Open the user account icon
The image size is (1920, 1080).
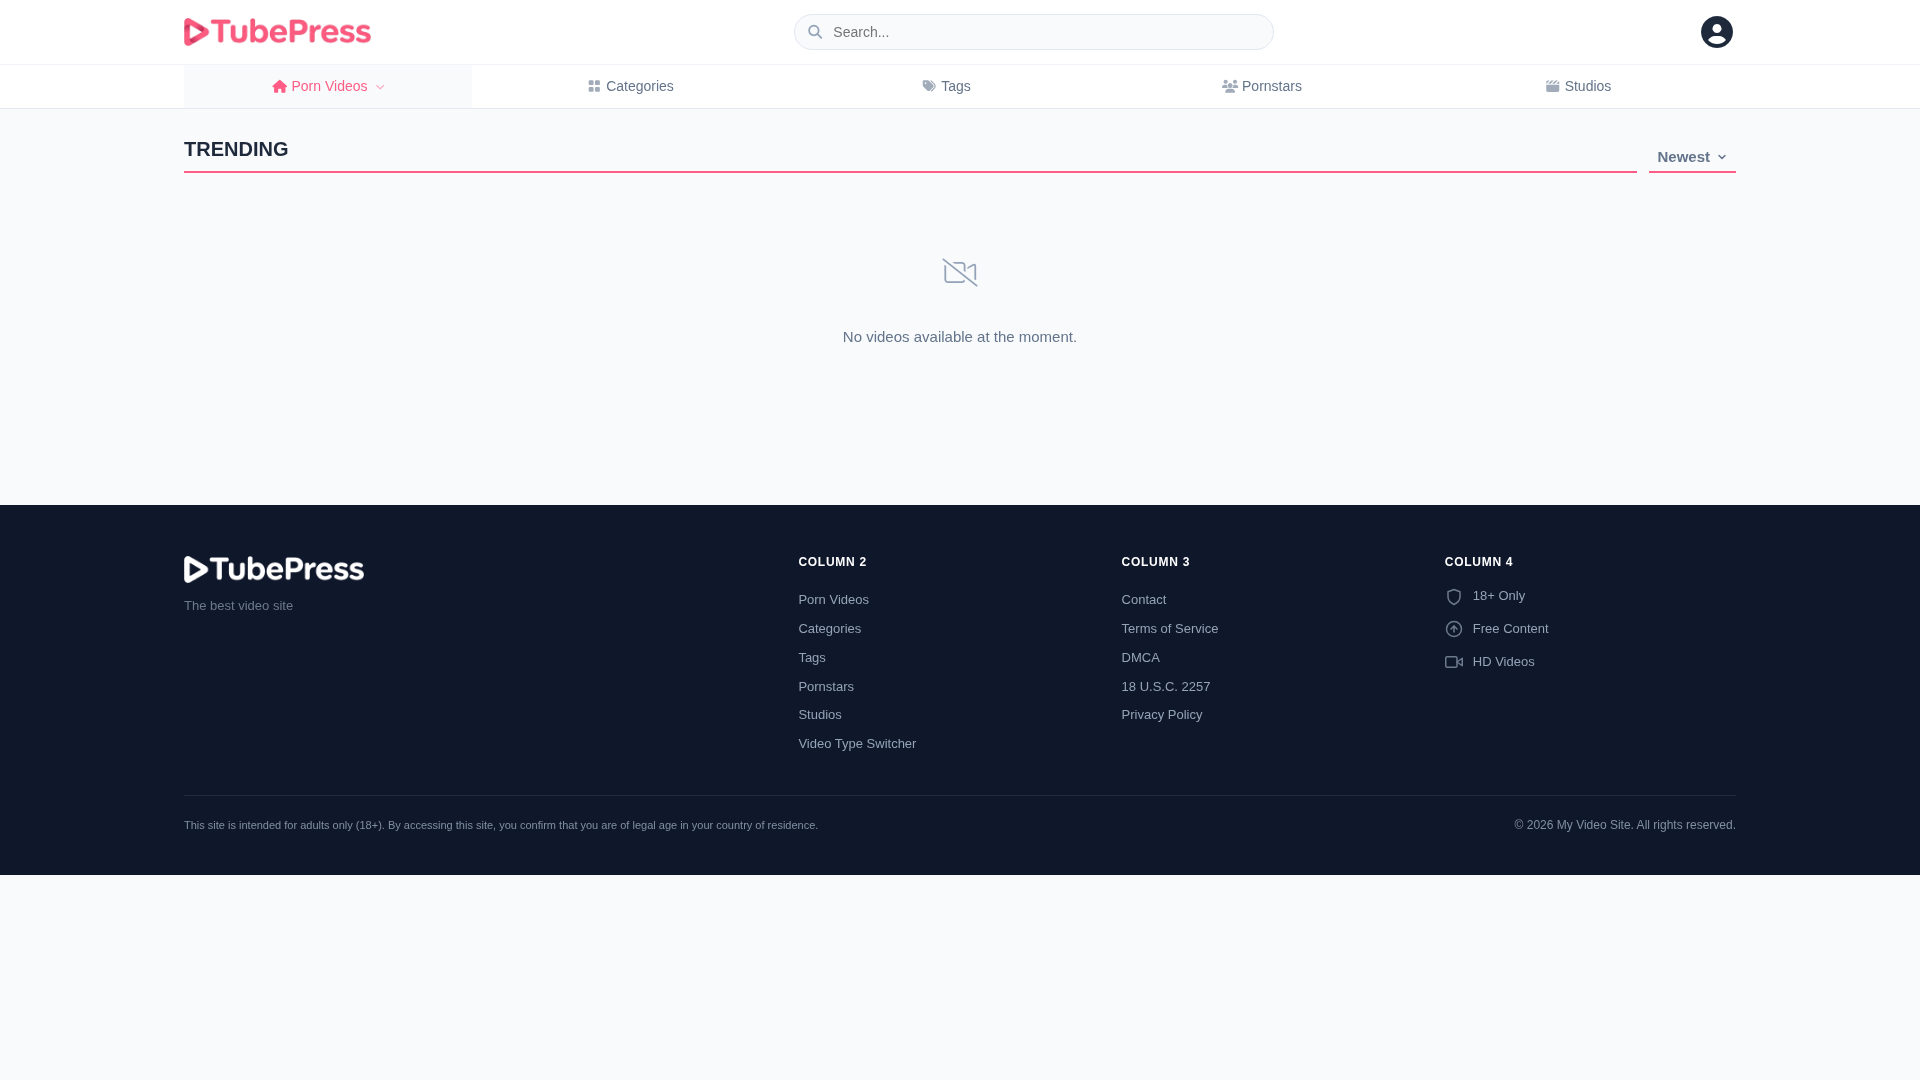[x=1716, y=31]
